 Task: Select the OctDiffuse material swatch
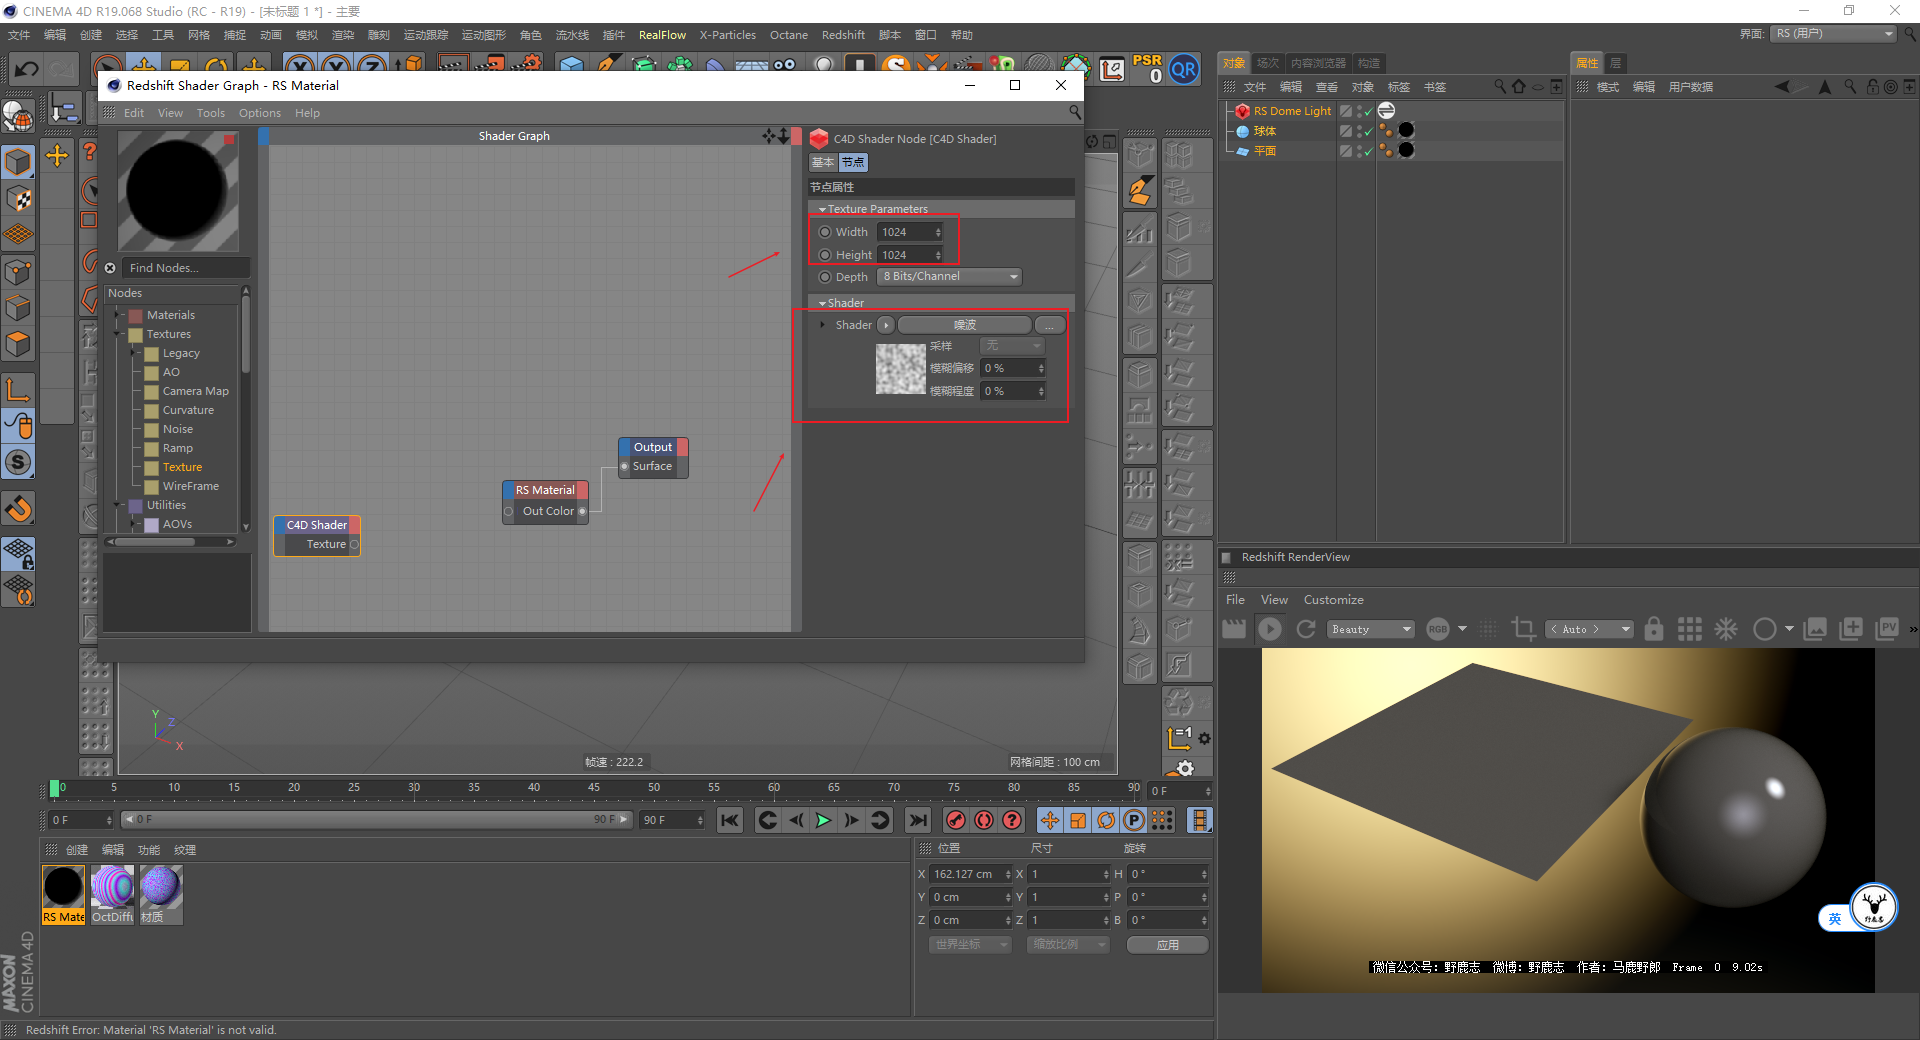pyautogui.click(x=112, y=895)
